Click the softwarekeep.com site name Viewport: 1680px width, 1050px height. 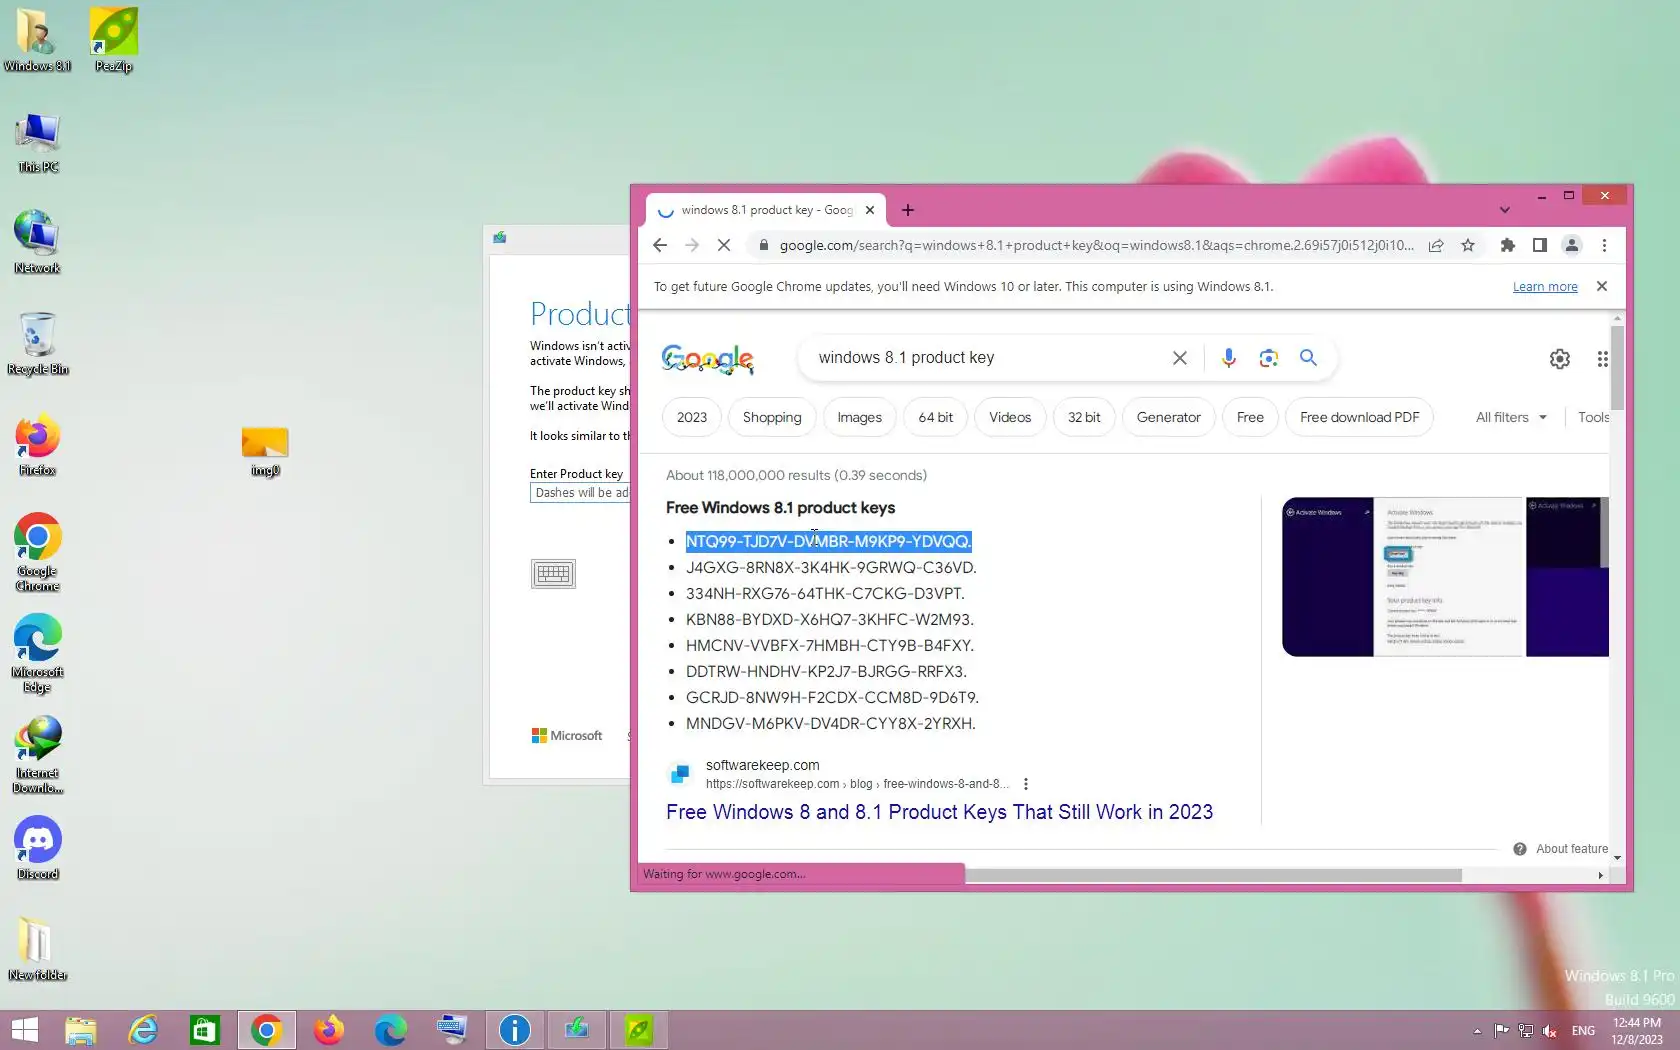(x=762, y=765)
